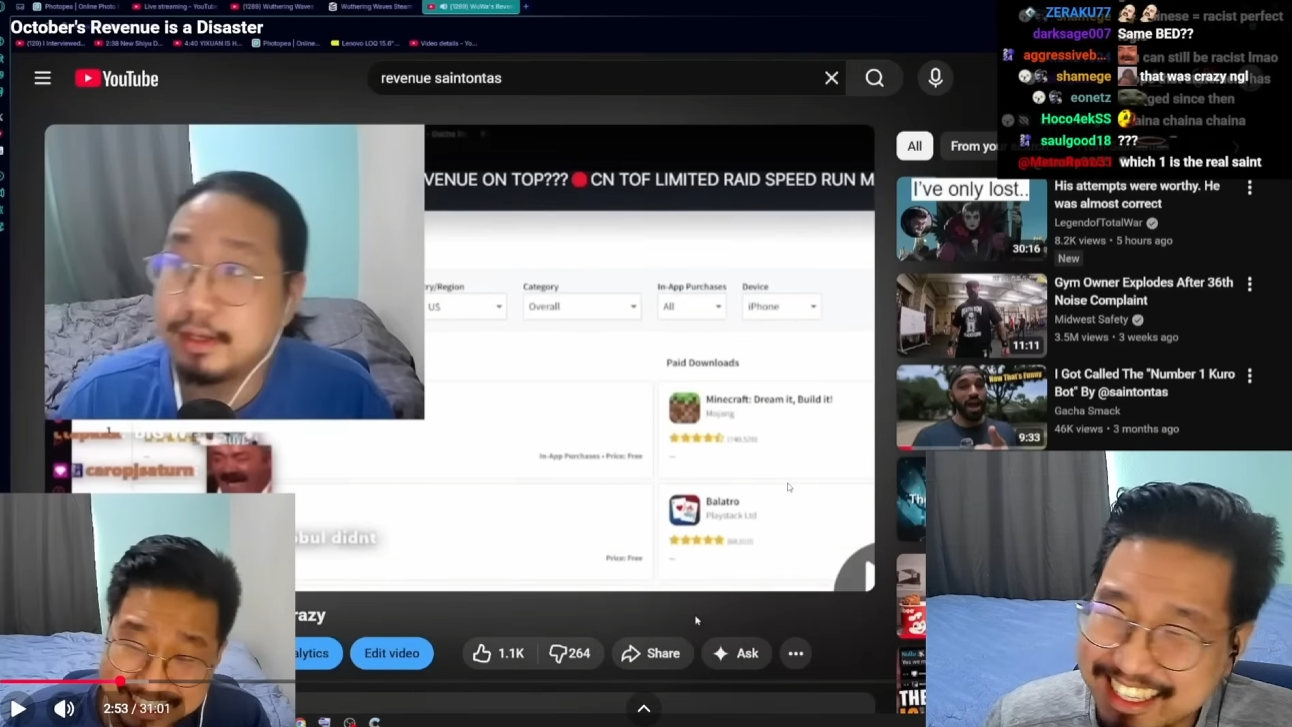
Task: Switch to the '(1289) Wuthering Waves' tab
Action: tap(272, 7)
